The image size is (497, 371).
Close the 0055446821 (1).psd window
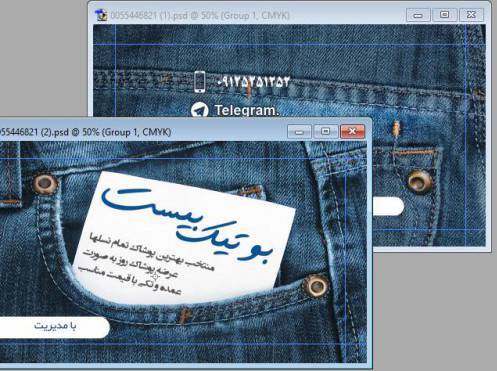471,15
